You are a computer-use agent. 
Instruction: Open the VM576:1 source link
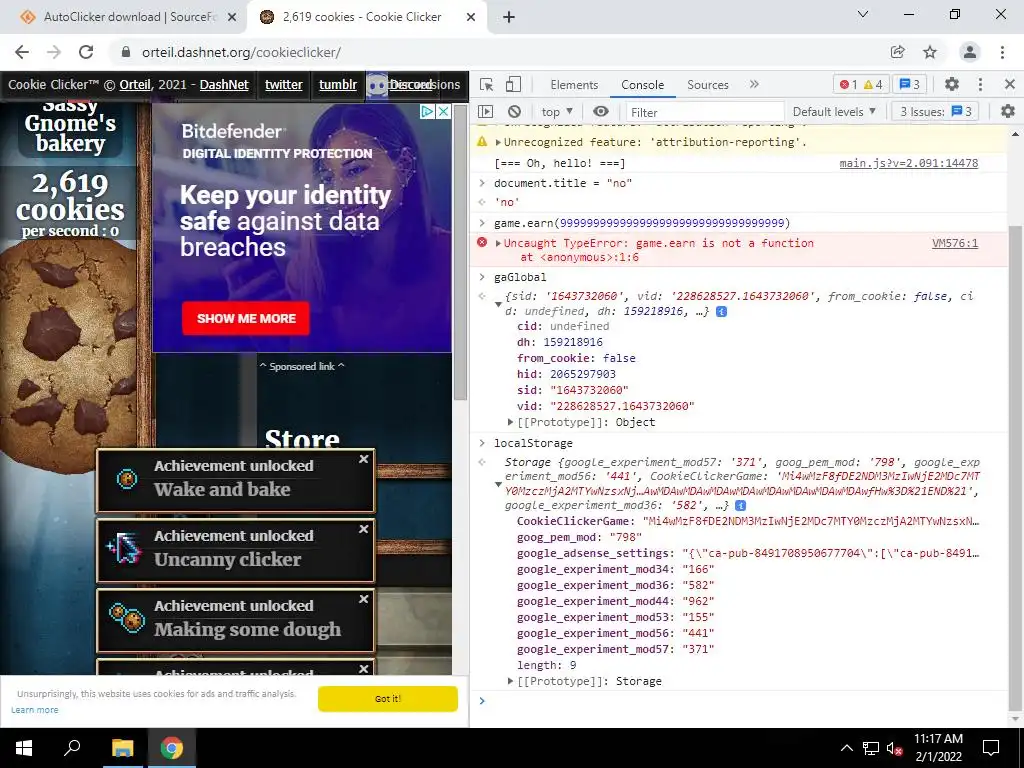(955, 244)
